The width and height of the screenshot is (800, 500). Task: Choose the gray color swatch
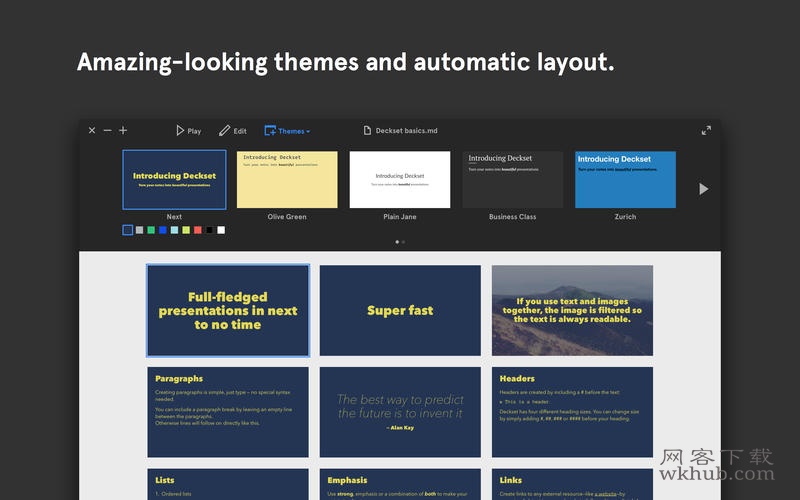click(139, 230)
